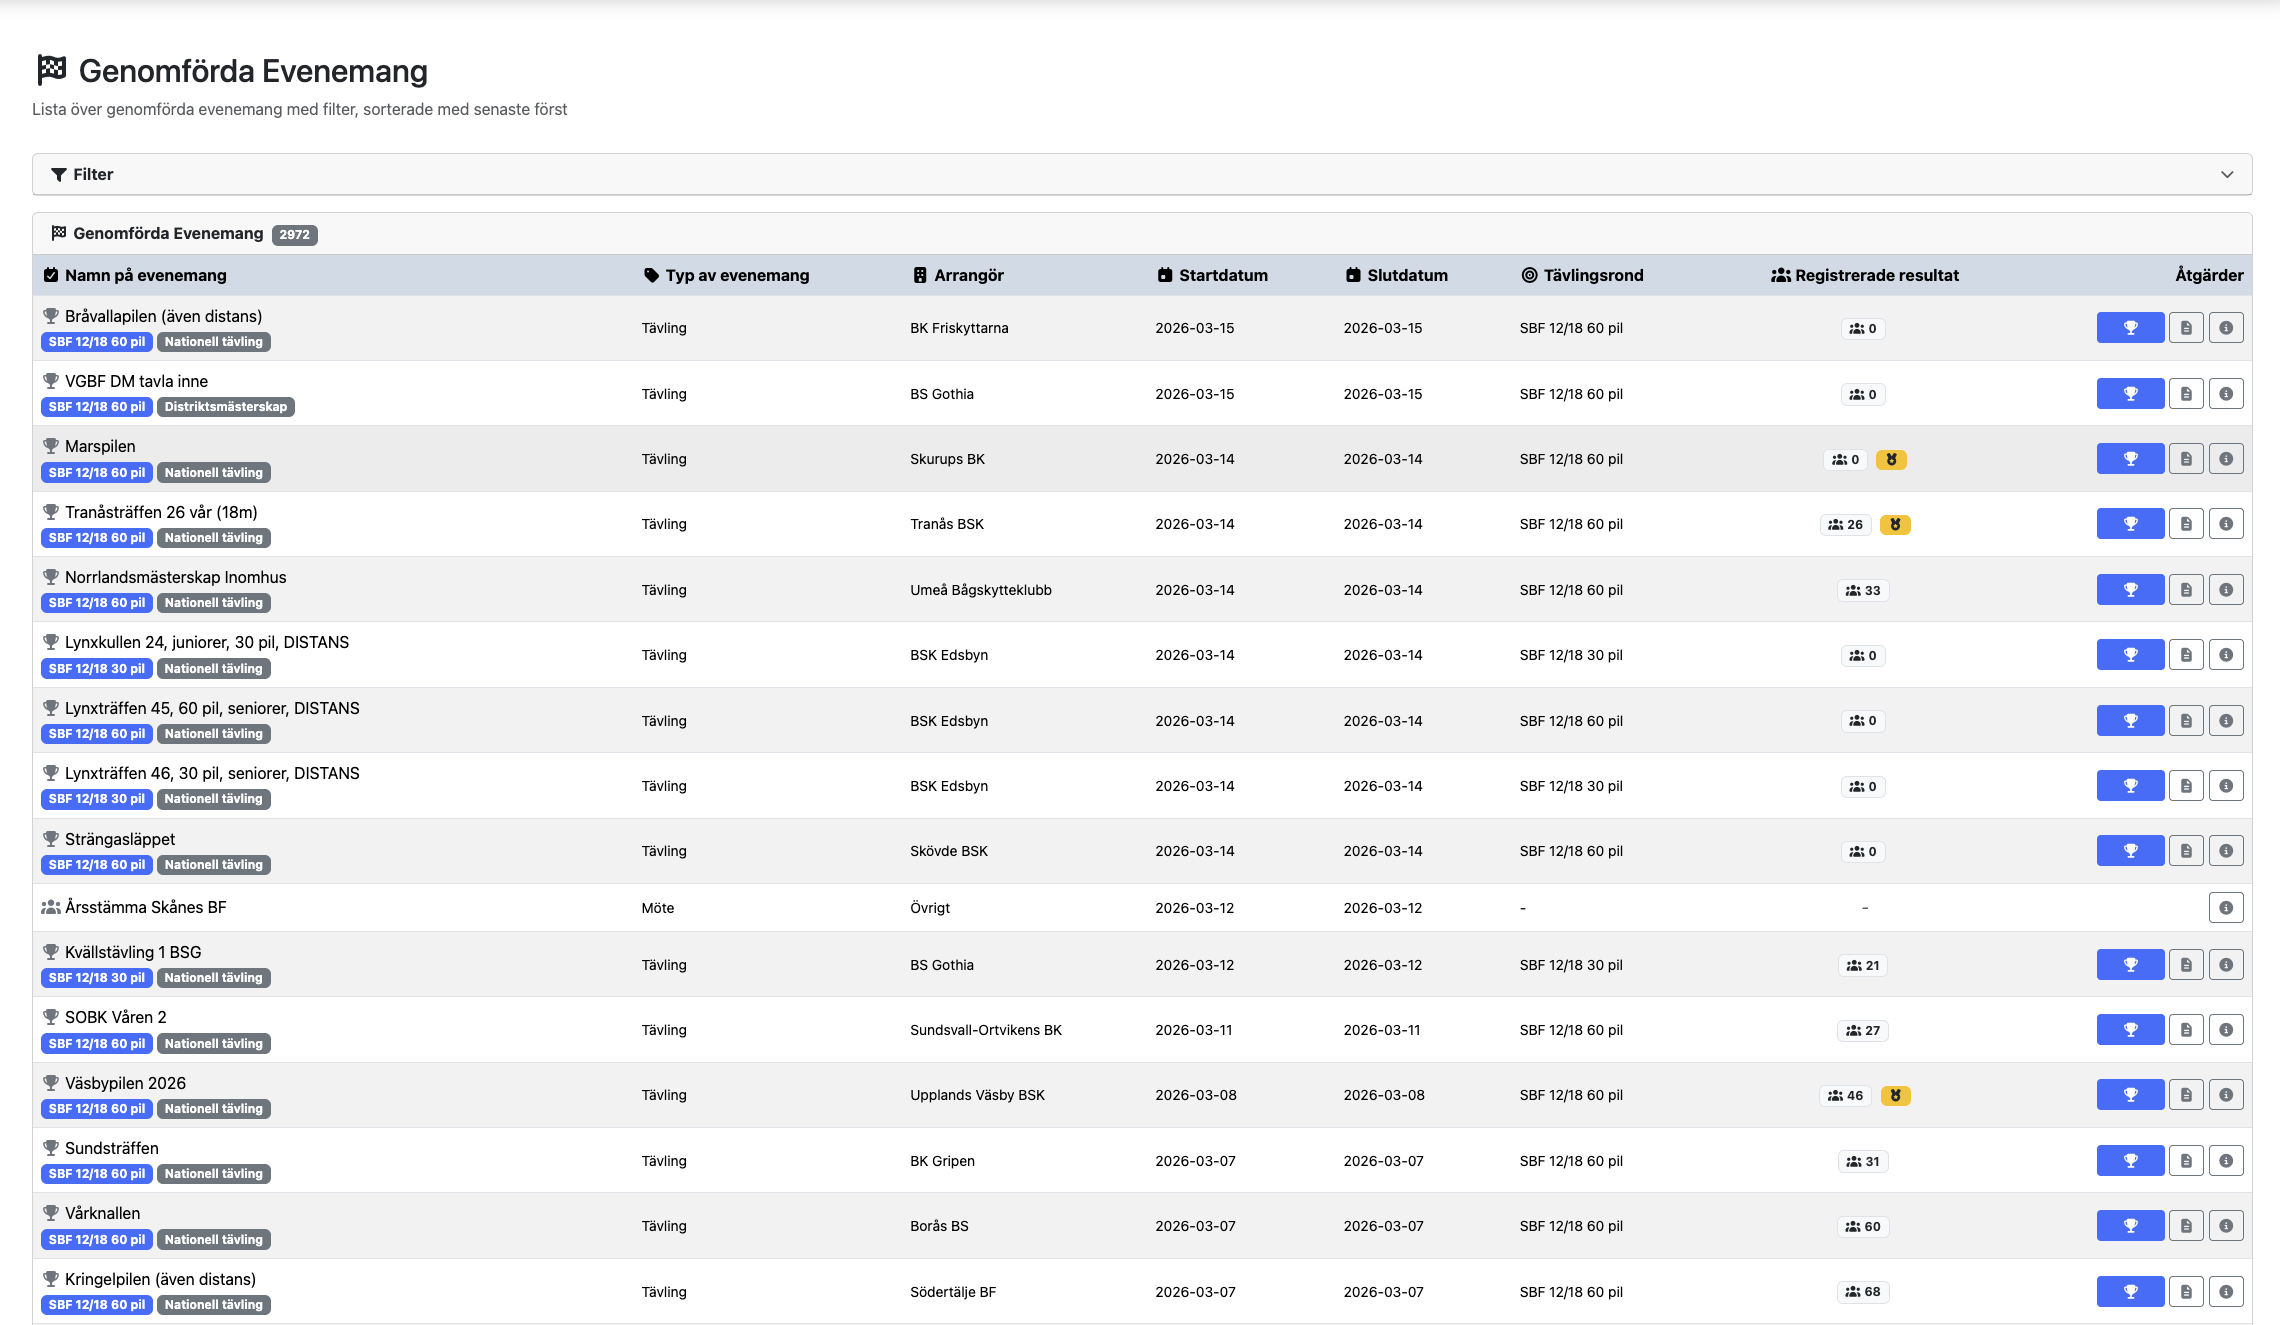Click the Distriktsmästerskap tag badge

click(225, 407)
